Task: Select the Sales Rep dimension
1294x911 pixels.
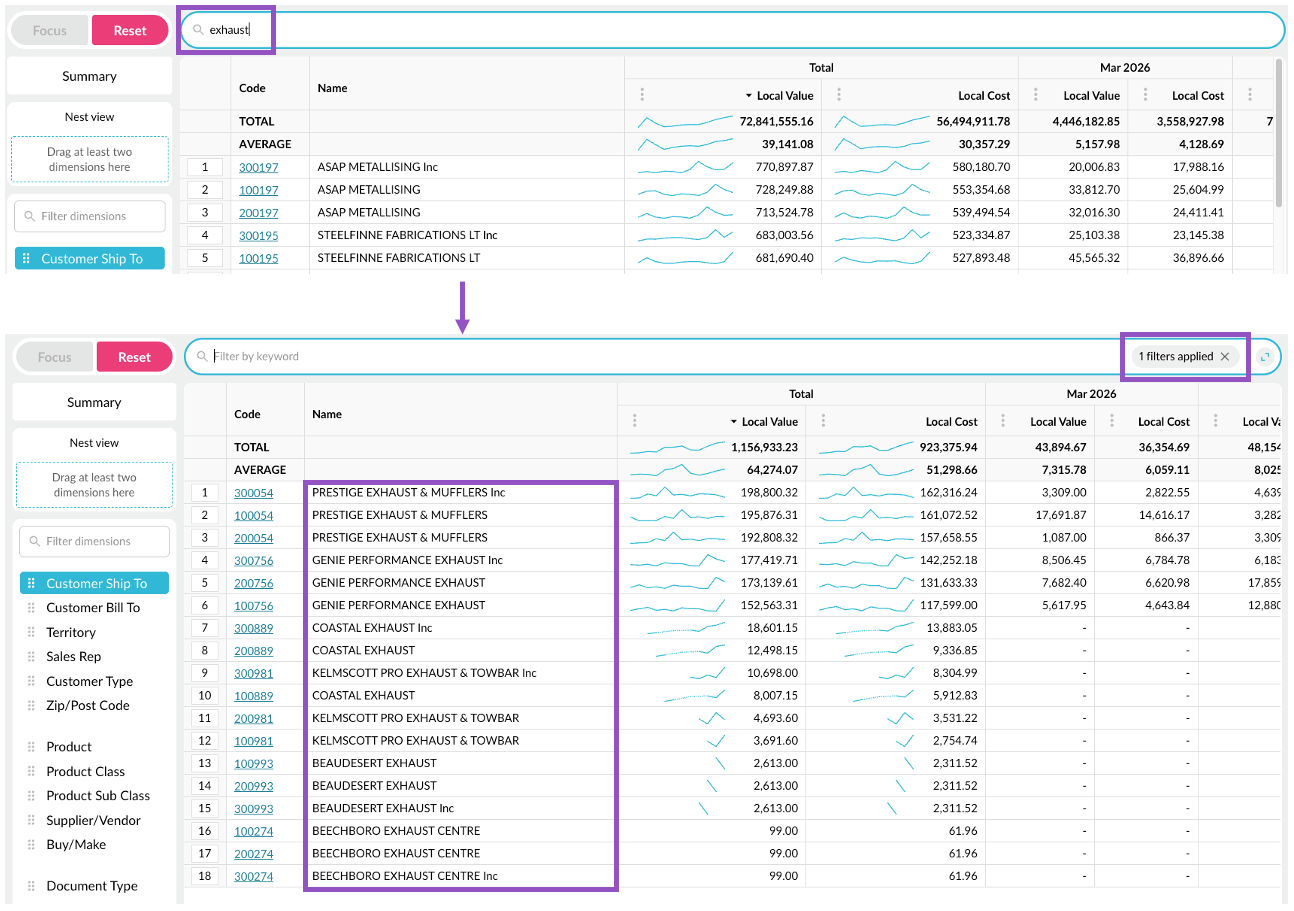Action: 74,657
